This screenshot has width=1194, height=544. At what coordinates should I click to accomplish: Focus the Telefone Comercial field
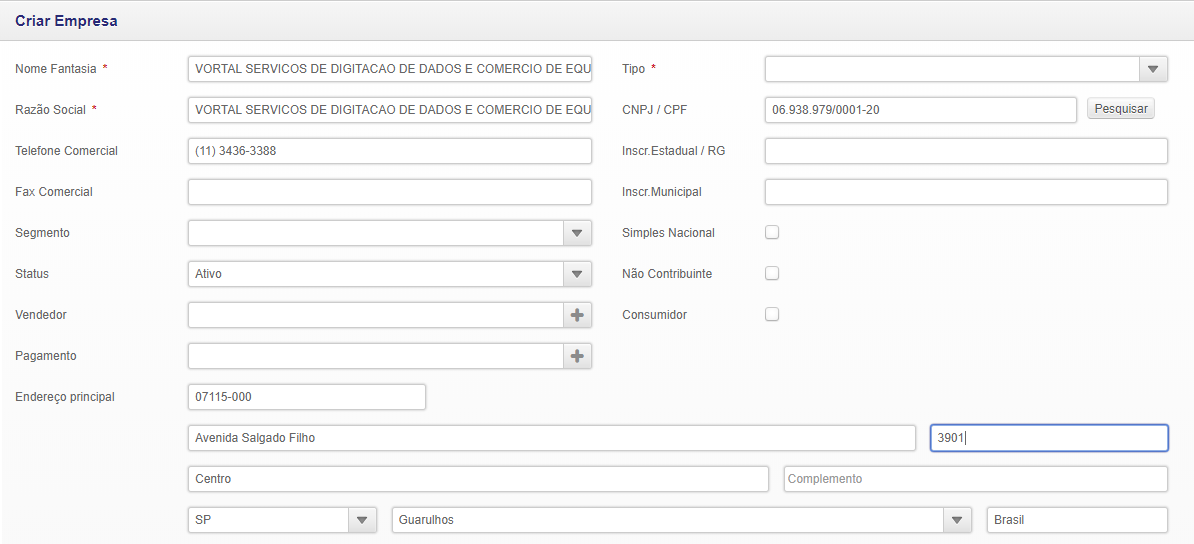389,151
